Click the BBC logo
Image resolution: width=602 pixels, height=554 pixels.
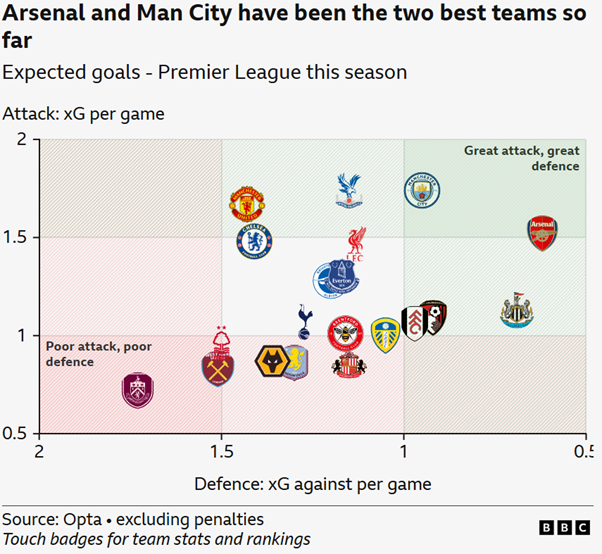(x=564, y=527)
